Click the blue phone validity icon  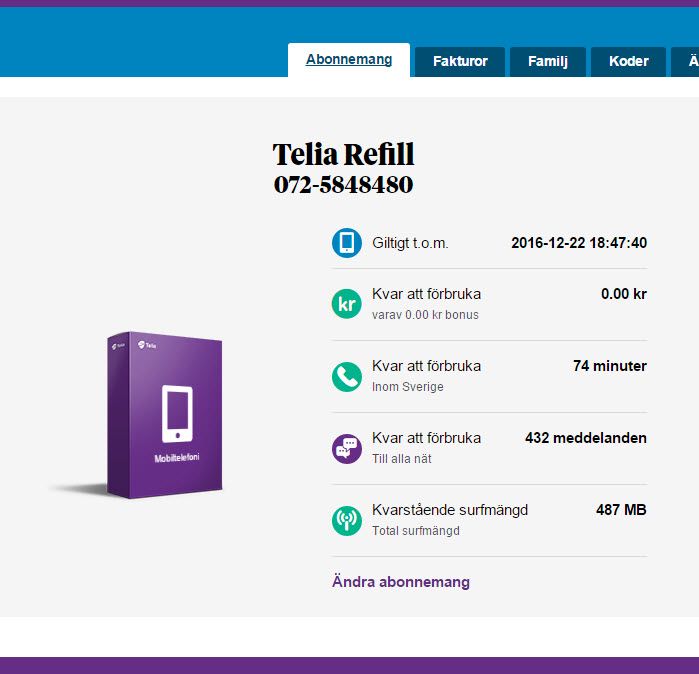(347, 243)
